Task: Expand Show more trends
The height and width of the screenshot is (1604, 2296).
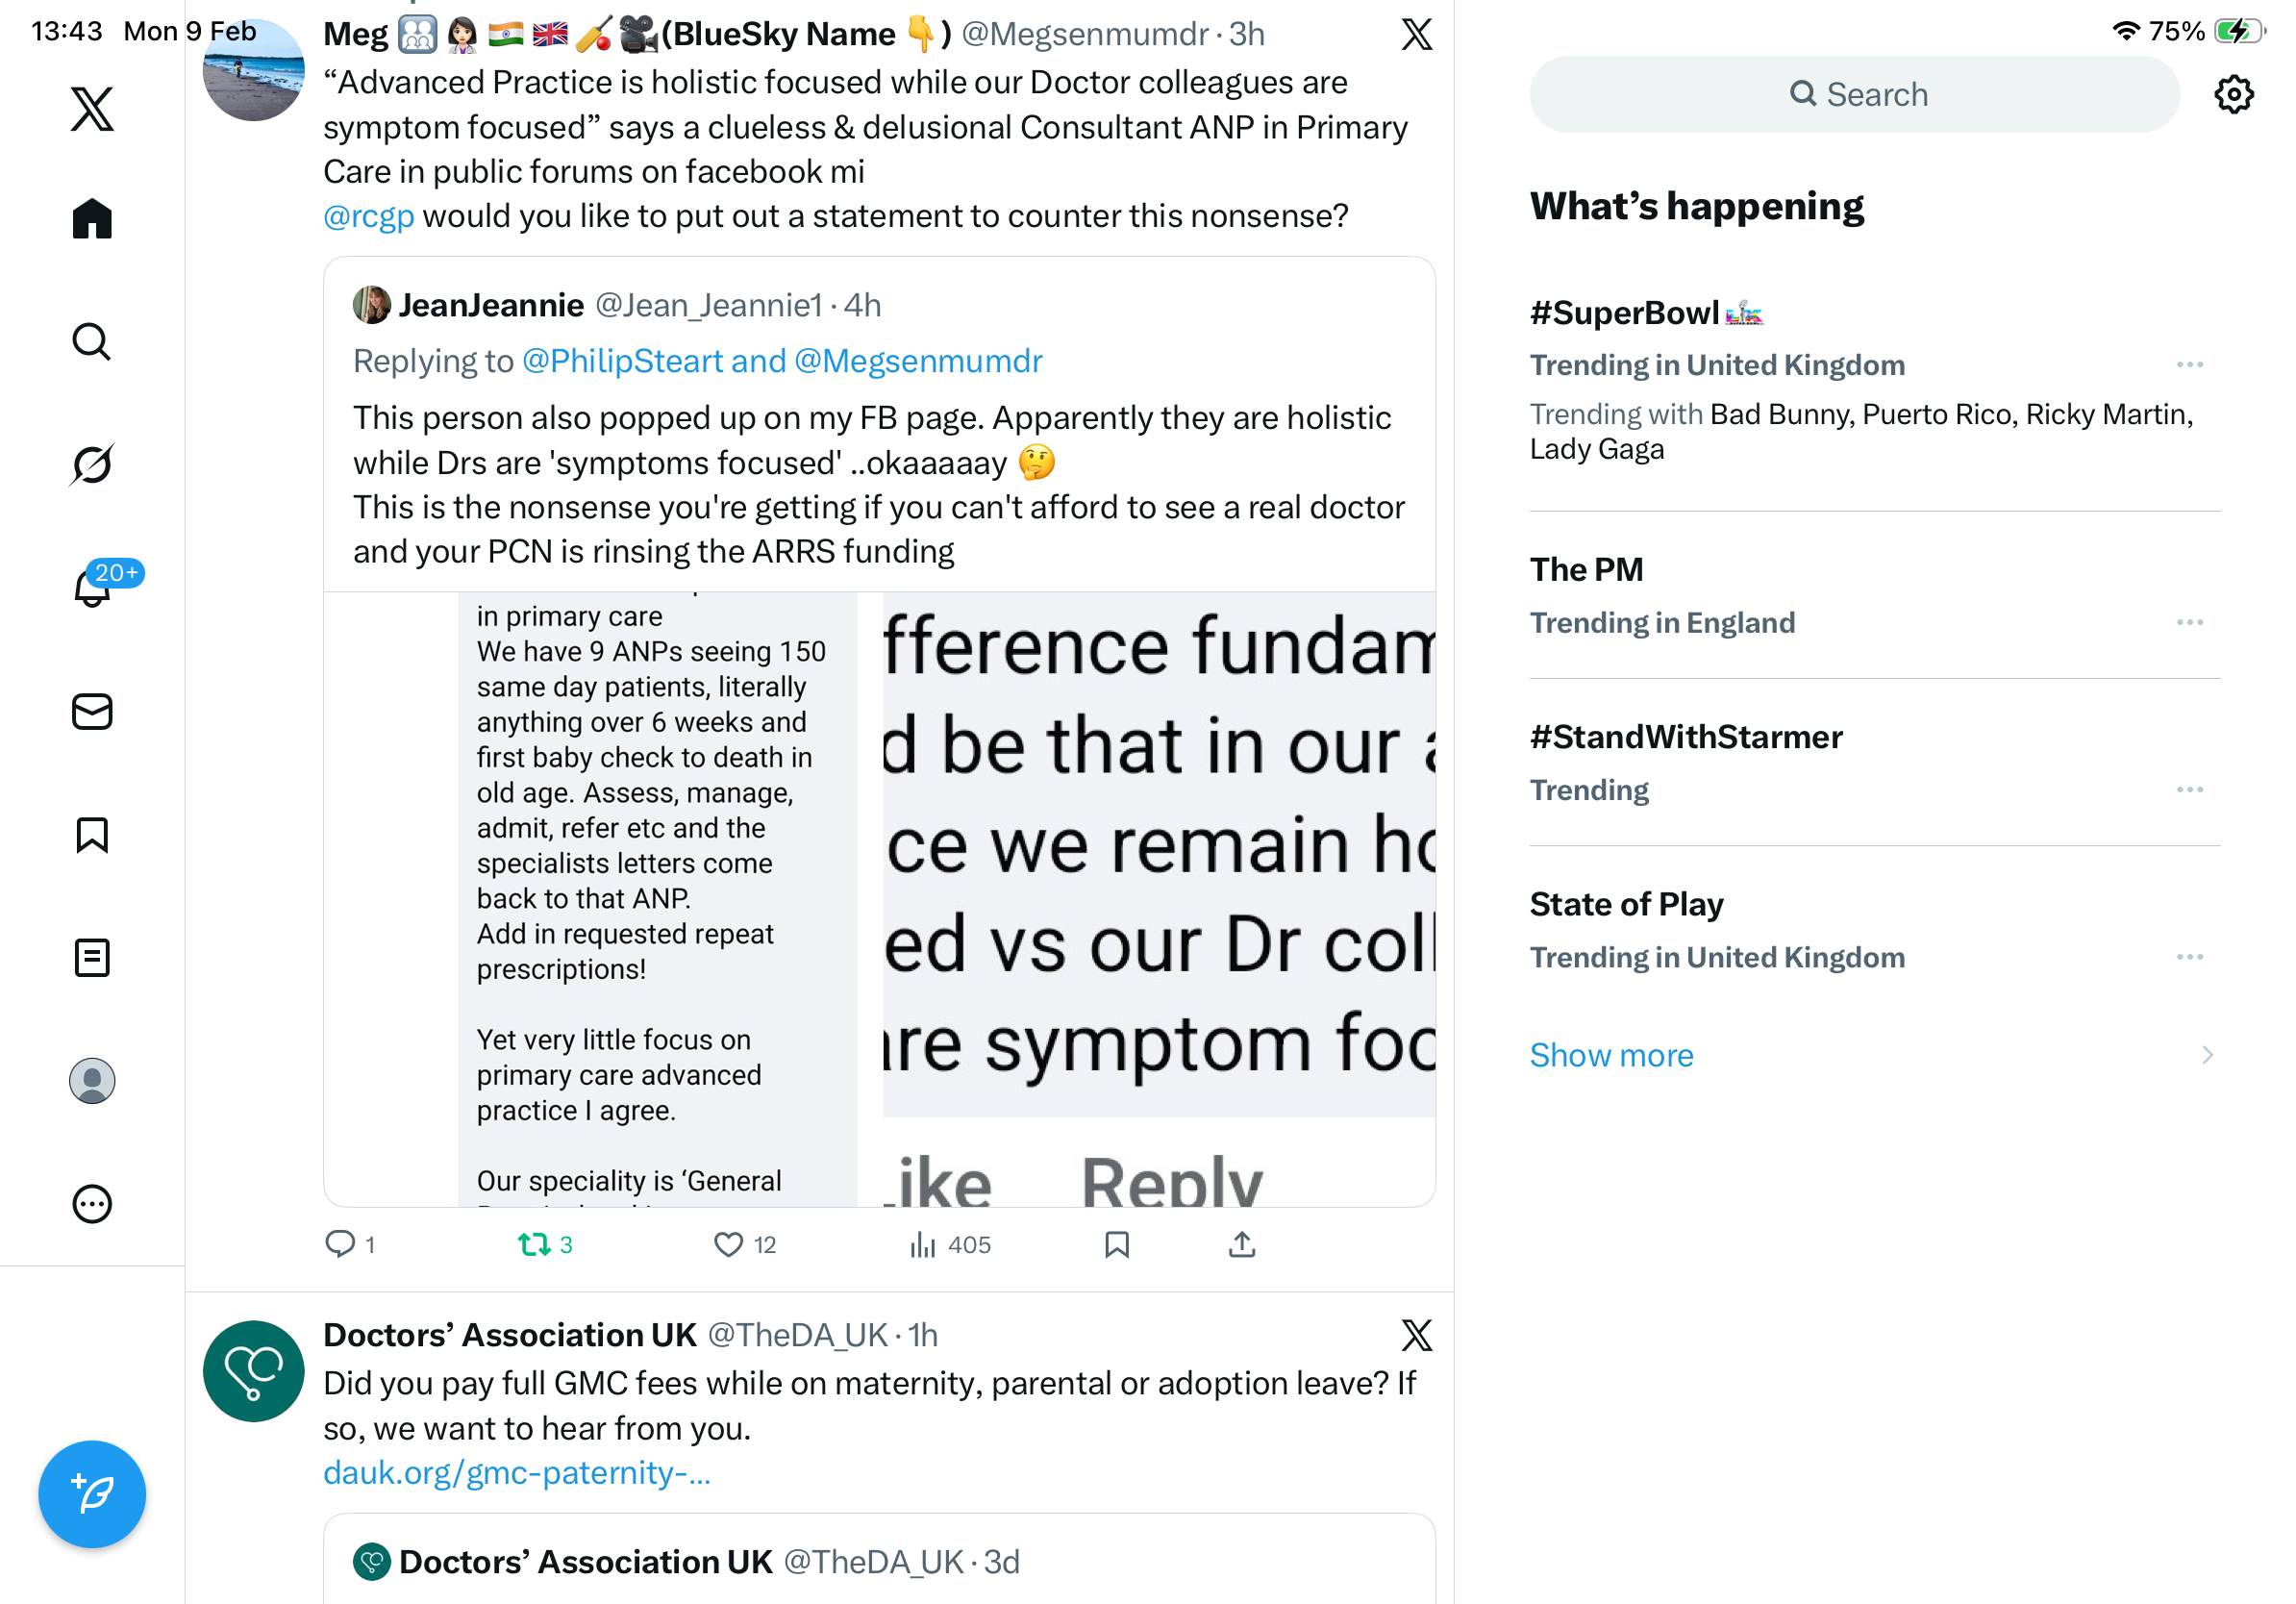Action: (1611, 1055)
